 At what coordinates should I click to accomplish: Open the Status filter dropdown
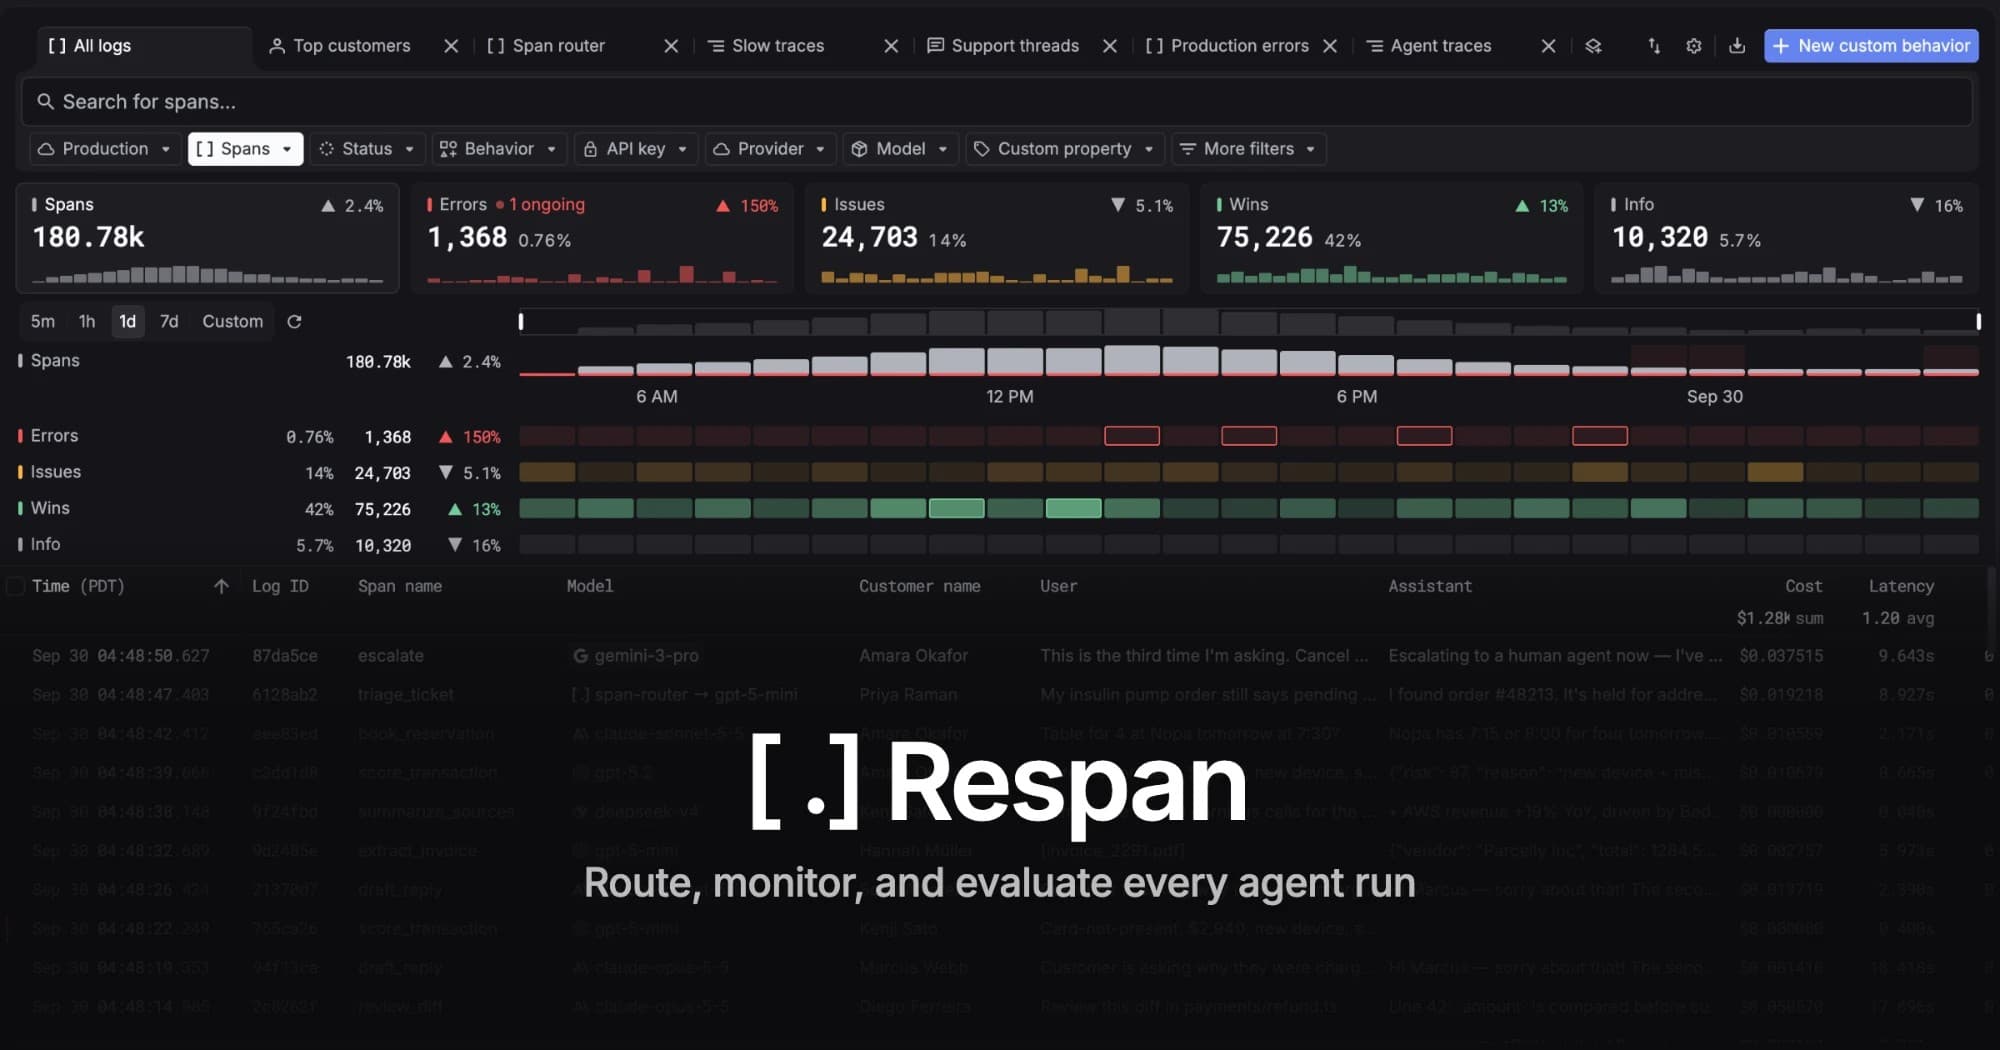[x=367, y=149]
